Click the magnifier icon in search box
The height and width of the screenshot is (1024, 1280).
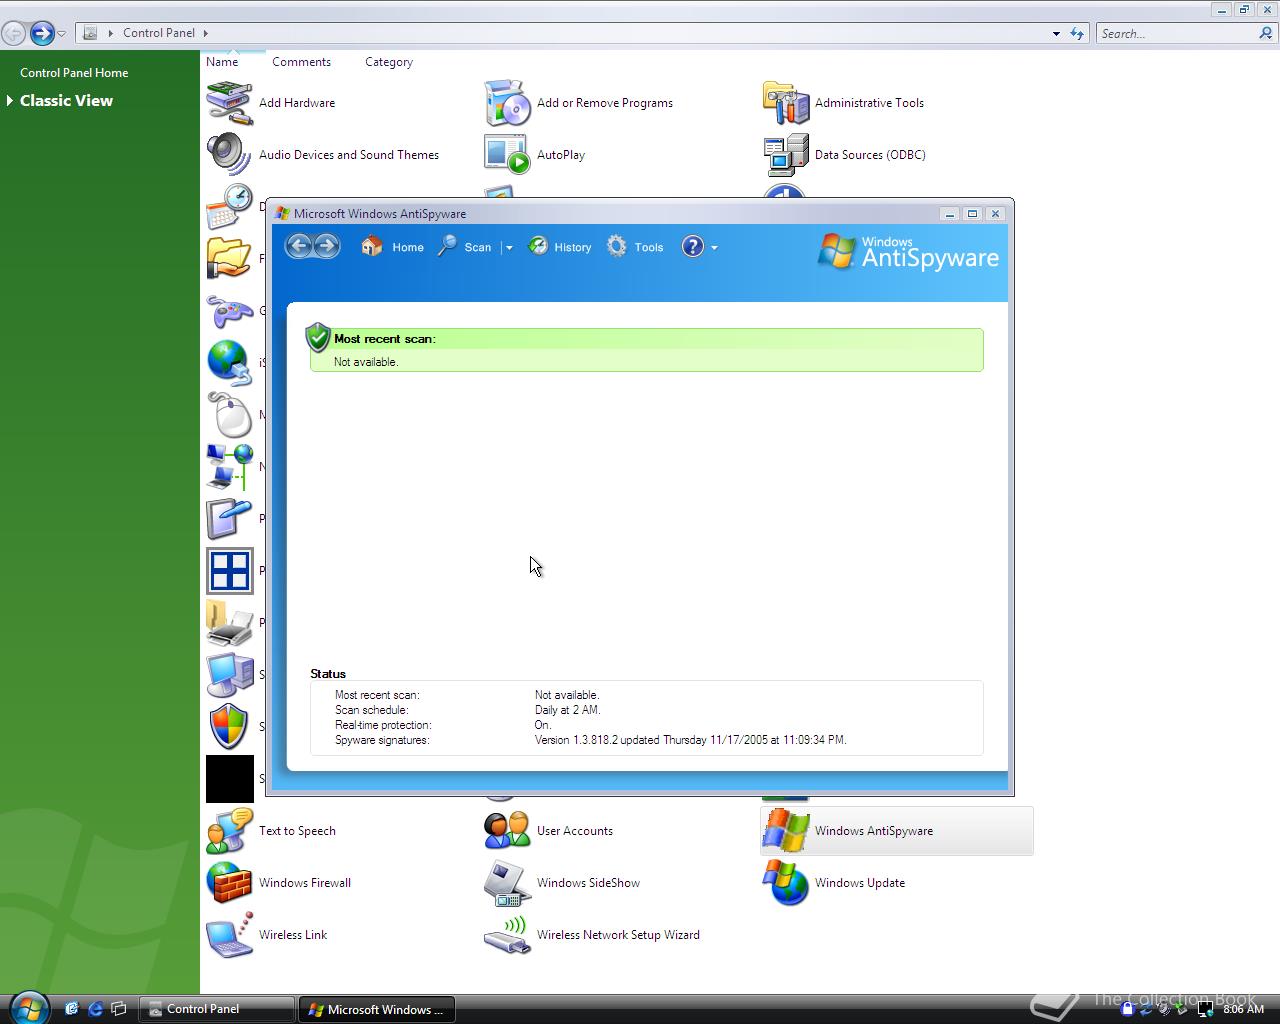[1266, 33]
